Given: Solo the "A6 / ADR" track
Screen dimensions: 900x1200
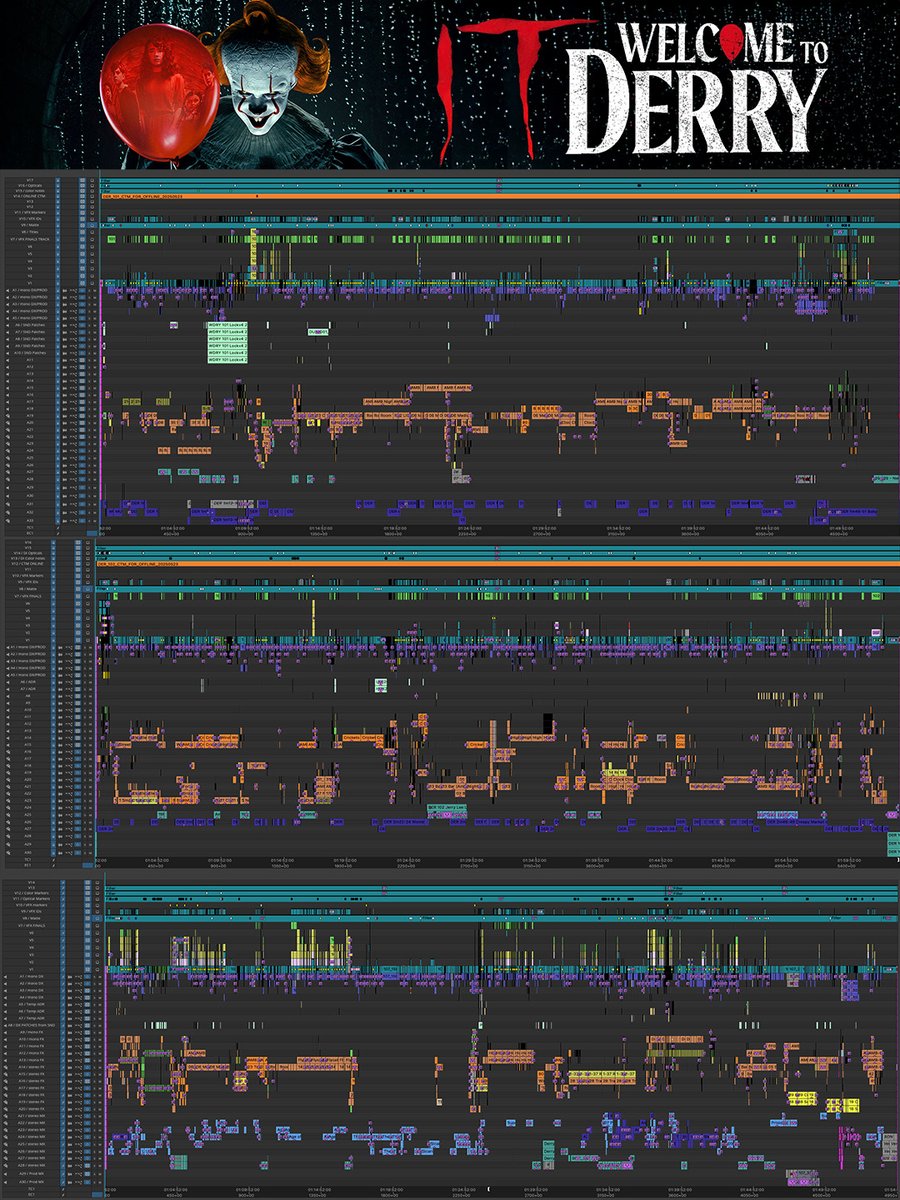Looking at the screenshot, I should (85, 682).
